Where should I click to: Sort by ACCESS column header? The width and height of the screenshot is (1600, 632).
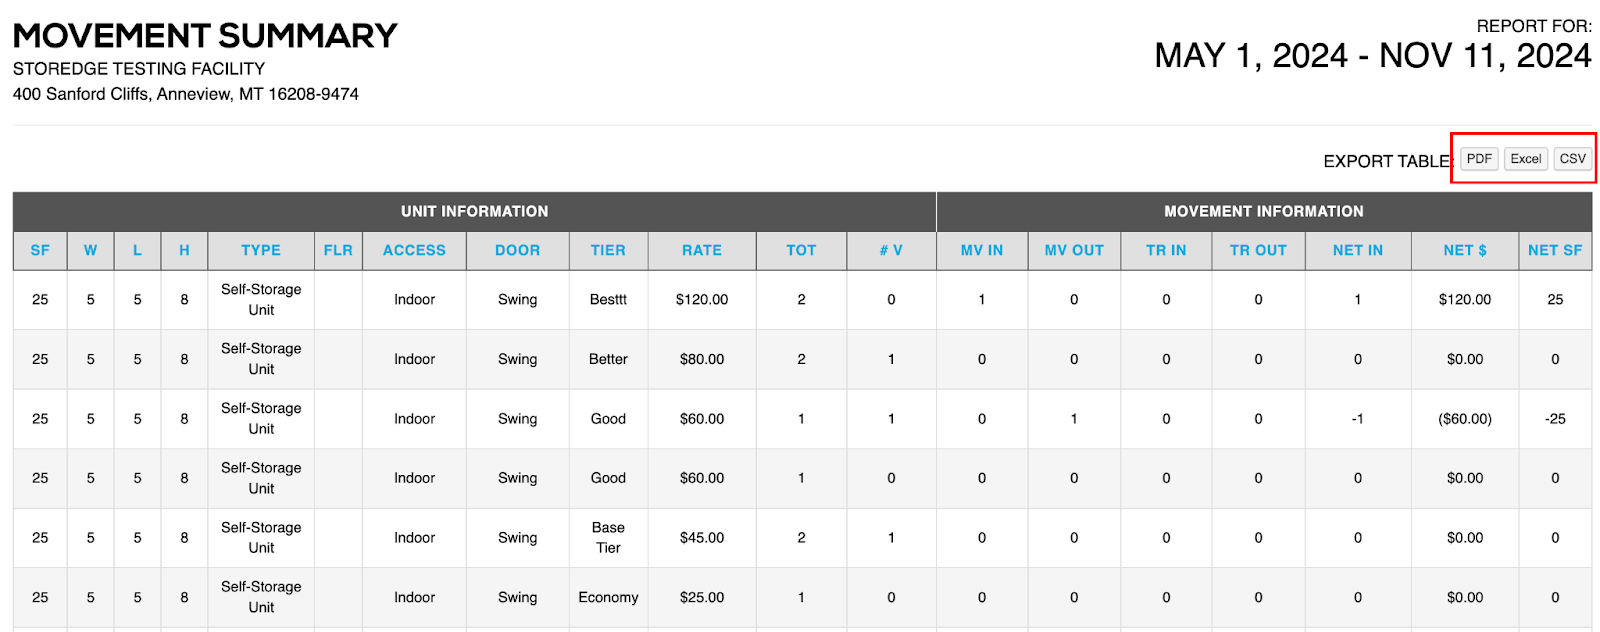click(414, 251)
